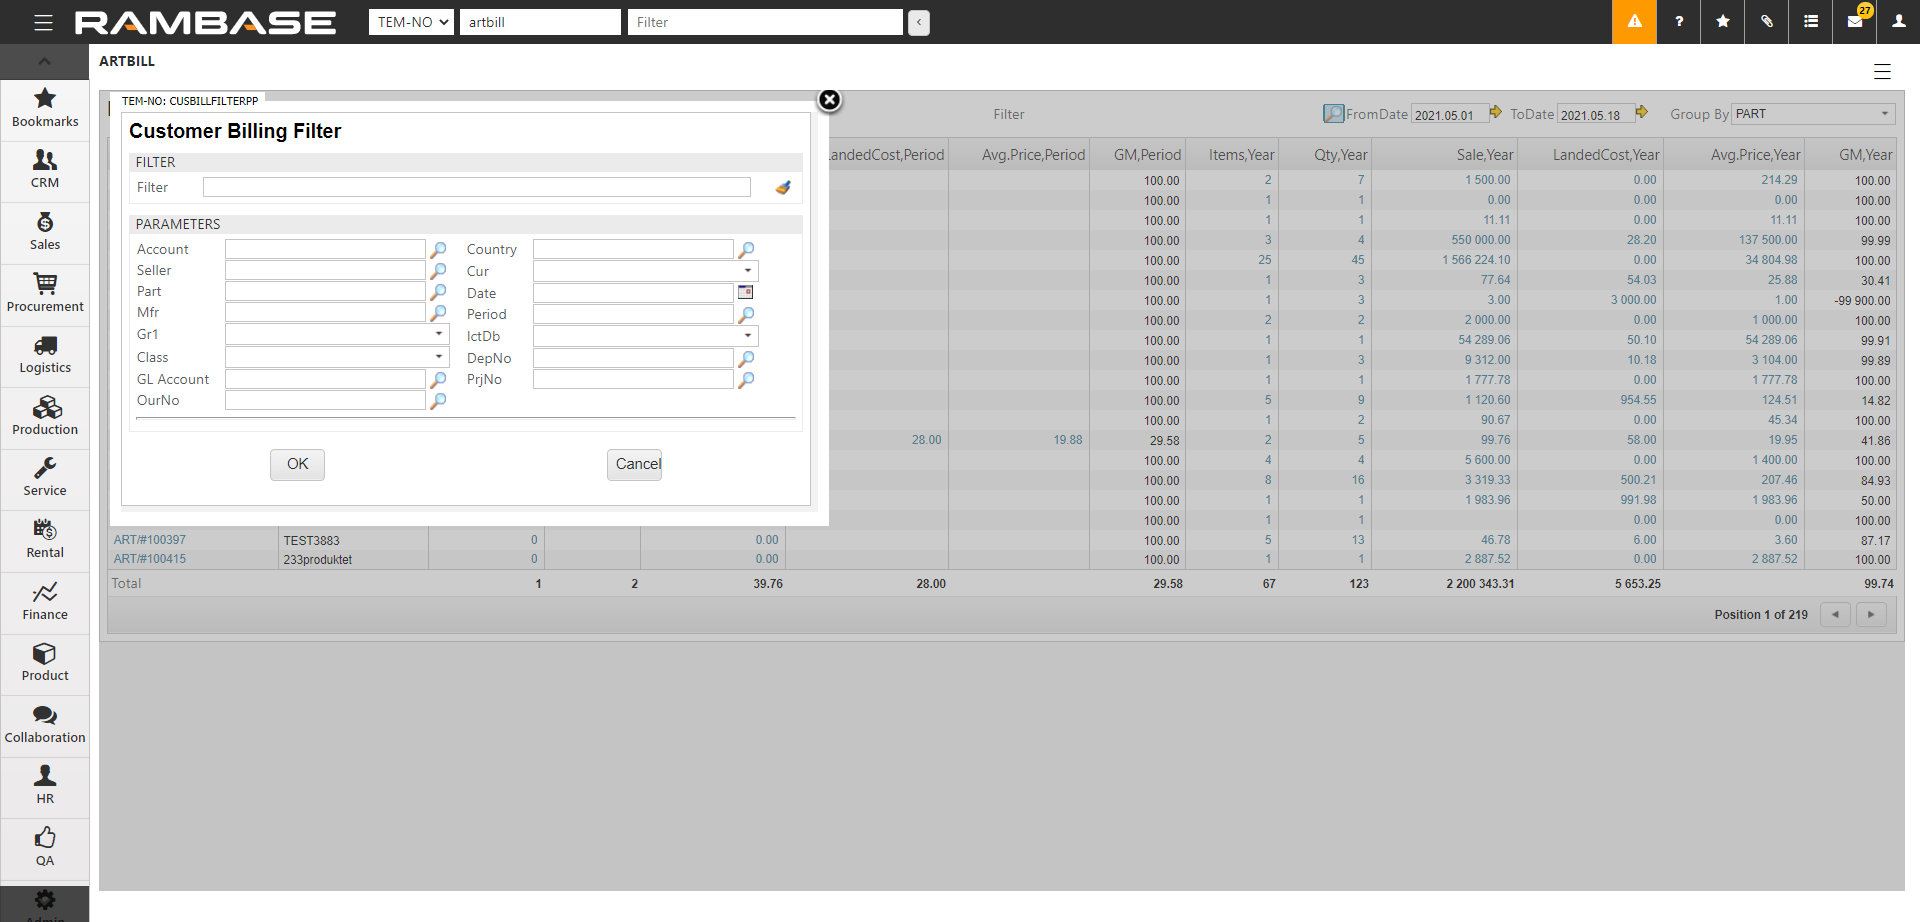The width and height of the screenshot is (1920, 922).
Task: Expand the Class dropdown
Action: pos(438,357)
